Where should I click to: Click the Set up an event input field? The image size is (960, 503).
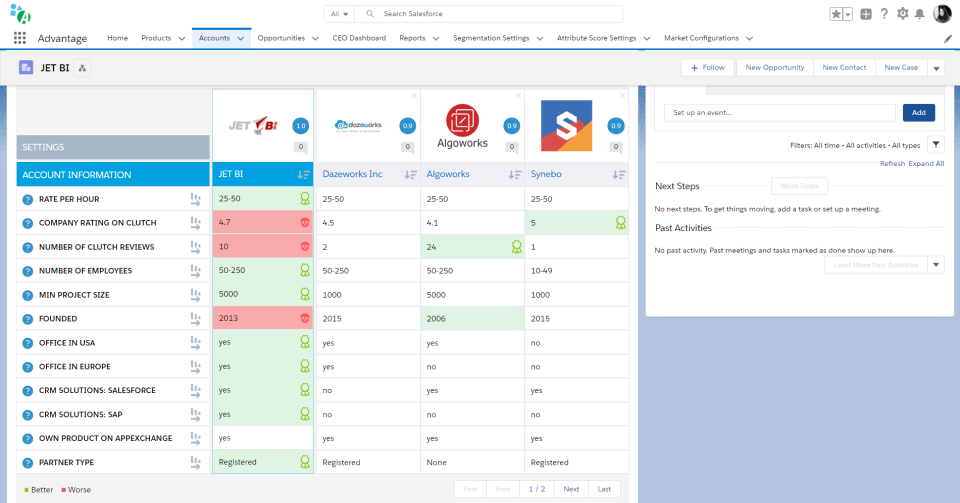click(x=780, y=113)
